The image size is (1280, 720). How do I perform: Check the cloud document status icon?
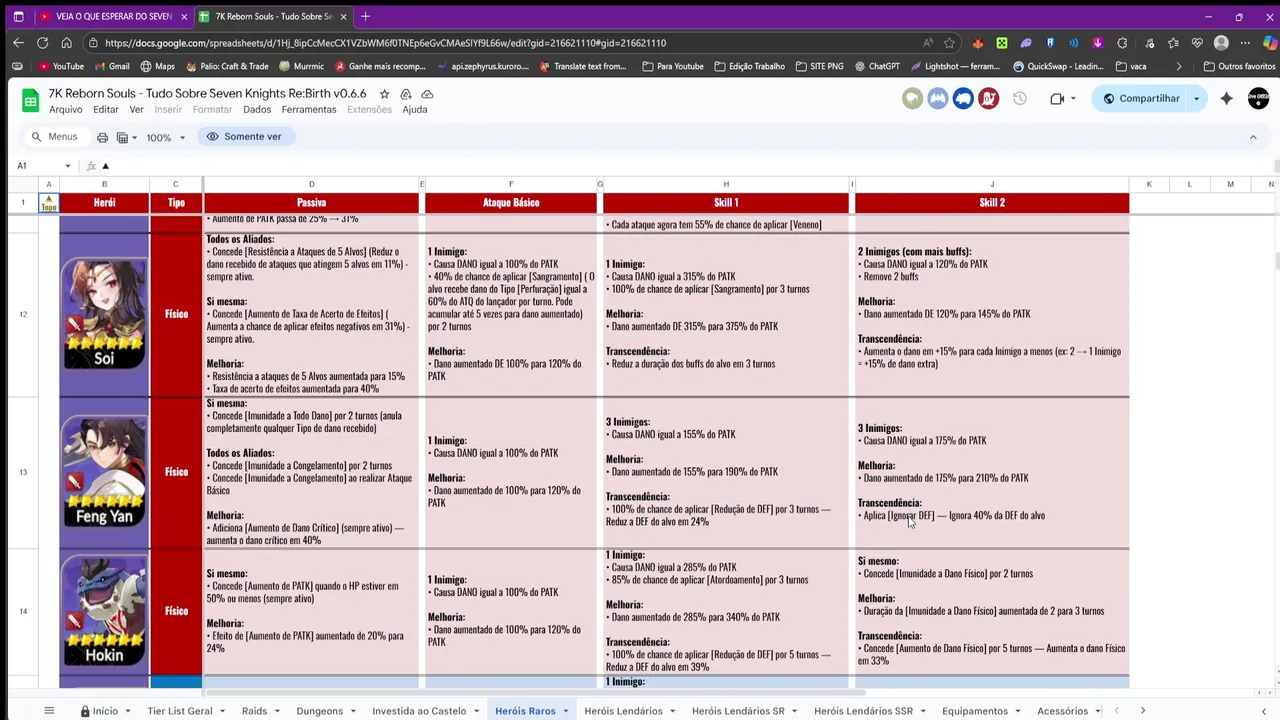(x=427, y=94)
